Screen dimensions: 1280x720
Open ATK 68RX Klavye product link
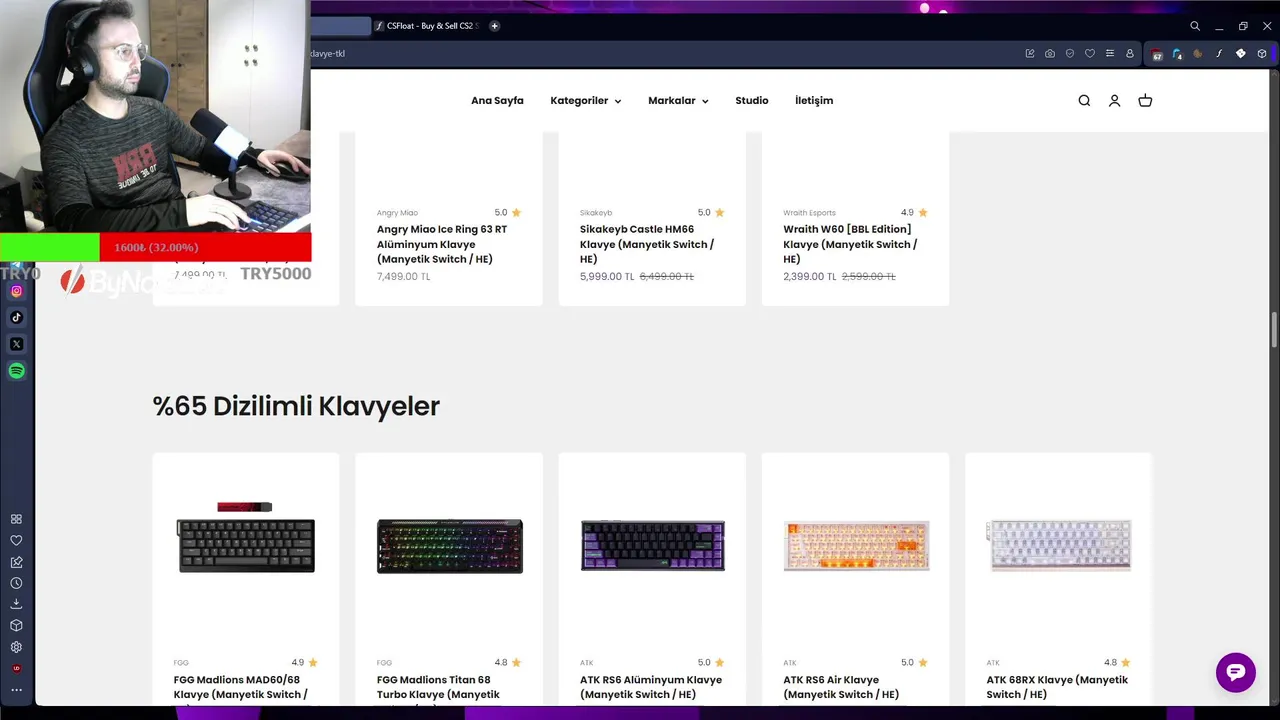tap(1057, 687)
